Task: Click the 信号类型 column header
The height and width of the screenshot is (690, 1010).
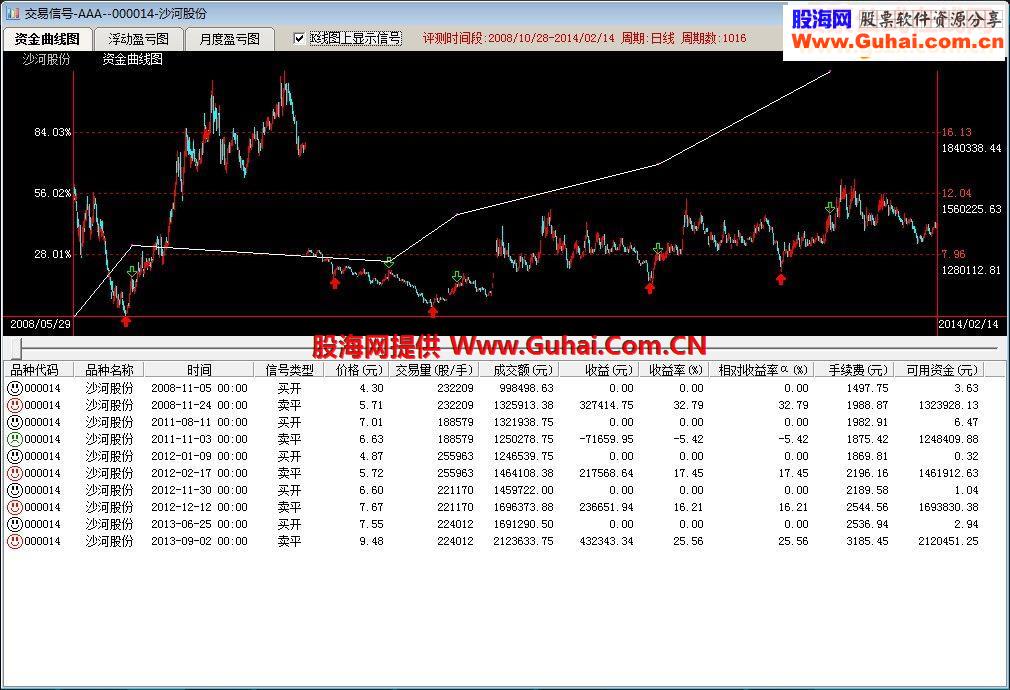Action: tap(289, 370)
